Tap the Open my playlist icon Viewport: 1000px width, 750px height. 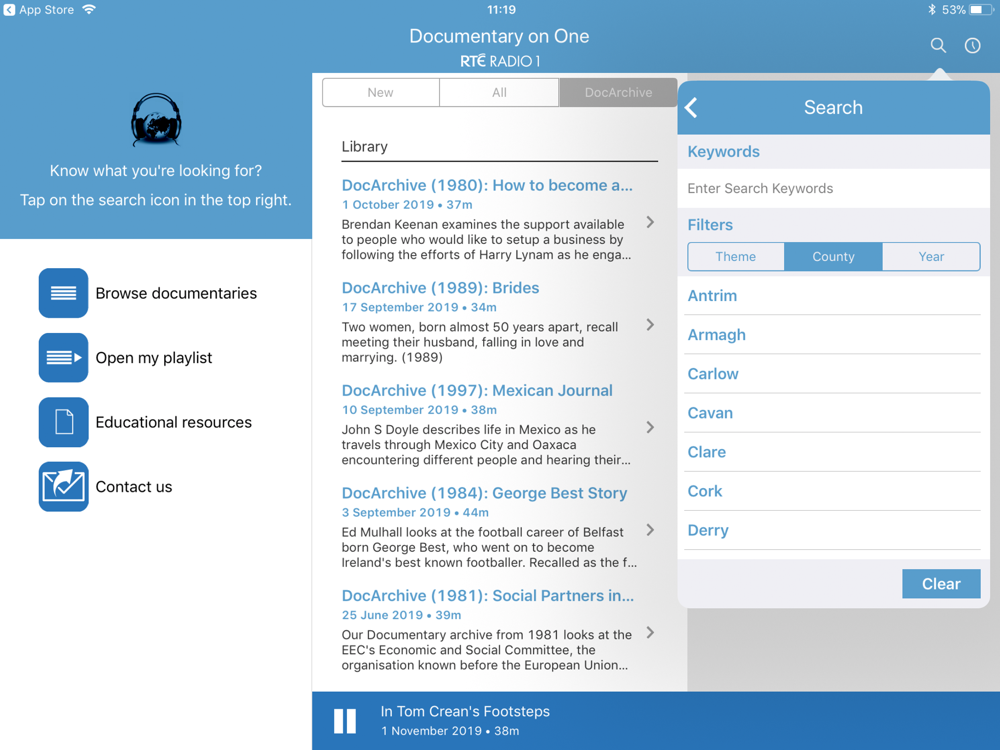coord(63,358)
